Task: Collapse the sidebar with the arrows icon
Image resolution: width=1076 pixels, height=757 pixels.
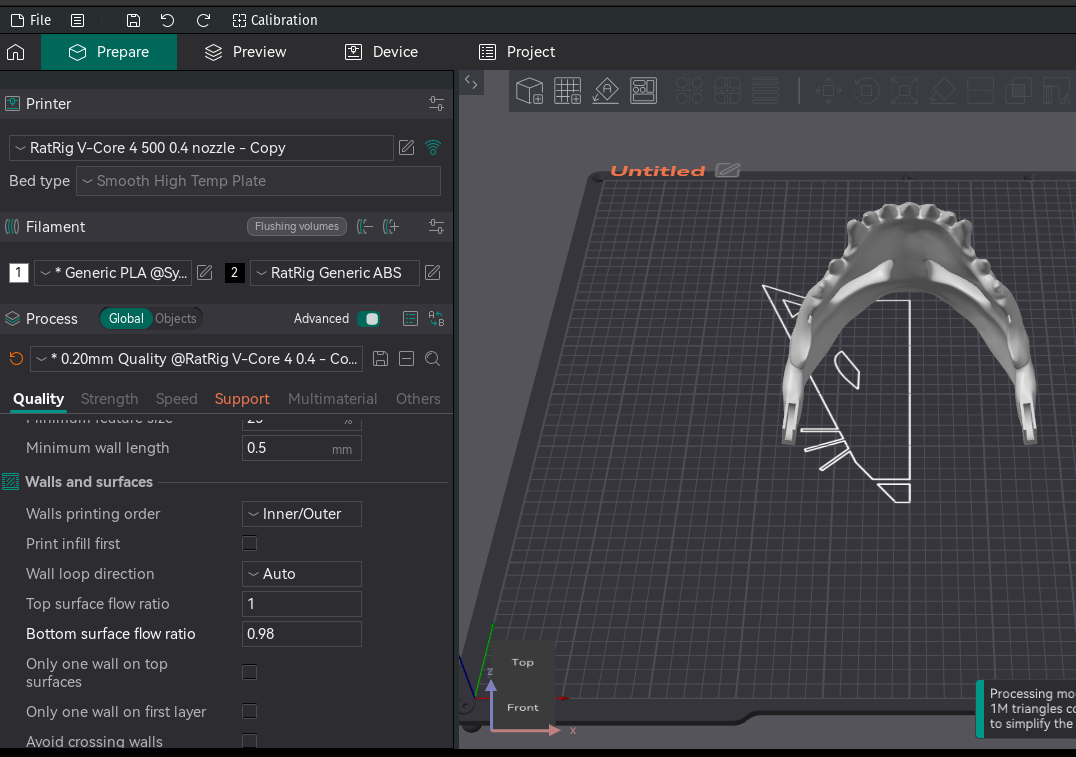Action: pos(471,82)
